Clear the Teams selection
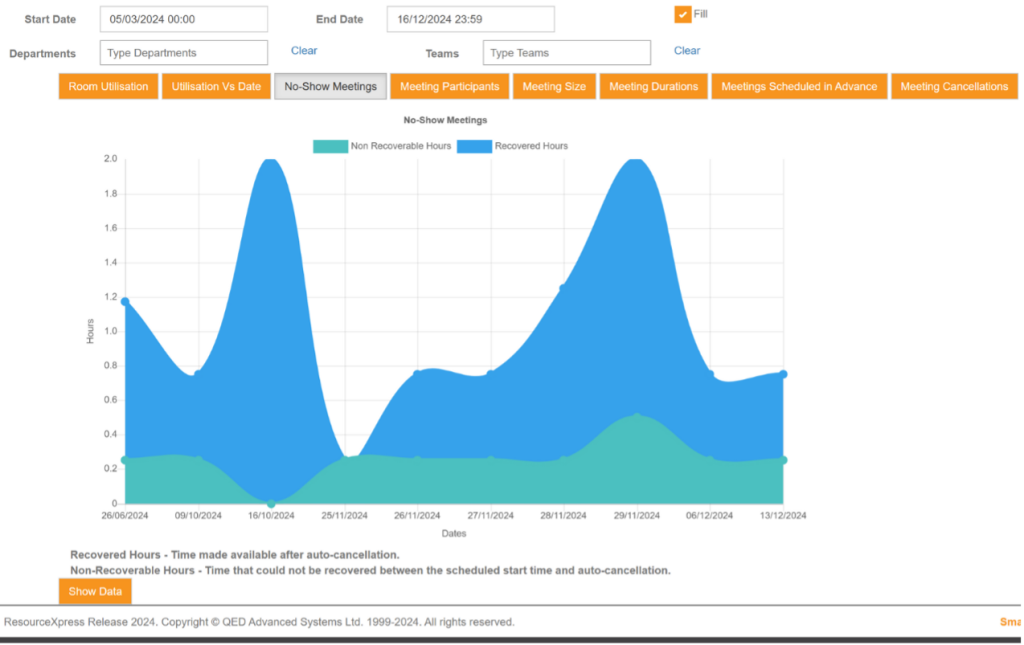 (x=687, y=51)
